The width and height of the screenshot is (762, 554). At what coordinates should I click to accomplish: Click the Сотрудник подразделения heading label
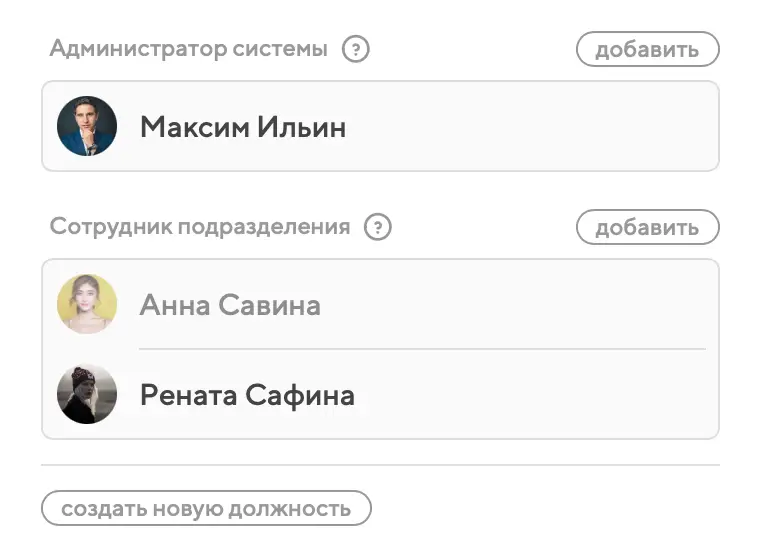(x=200, y=227)
